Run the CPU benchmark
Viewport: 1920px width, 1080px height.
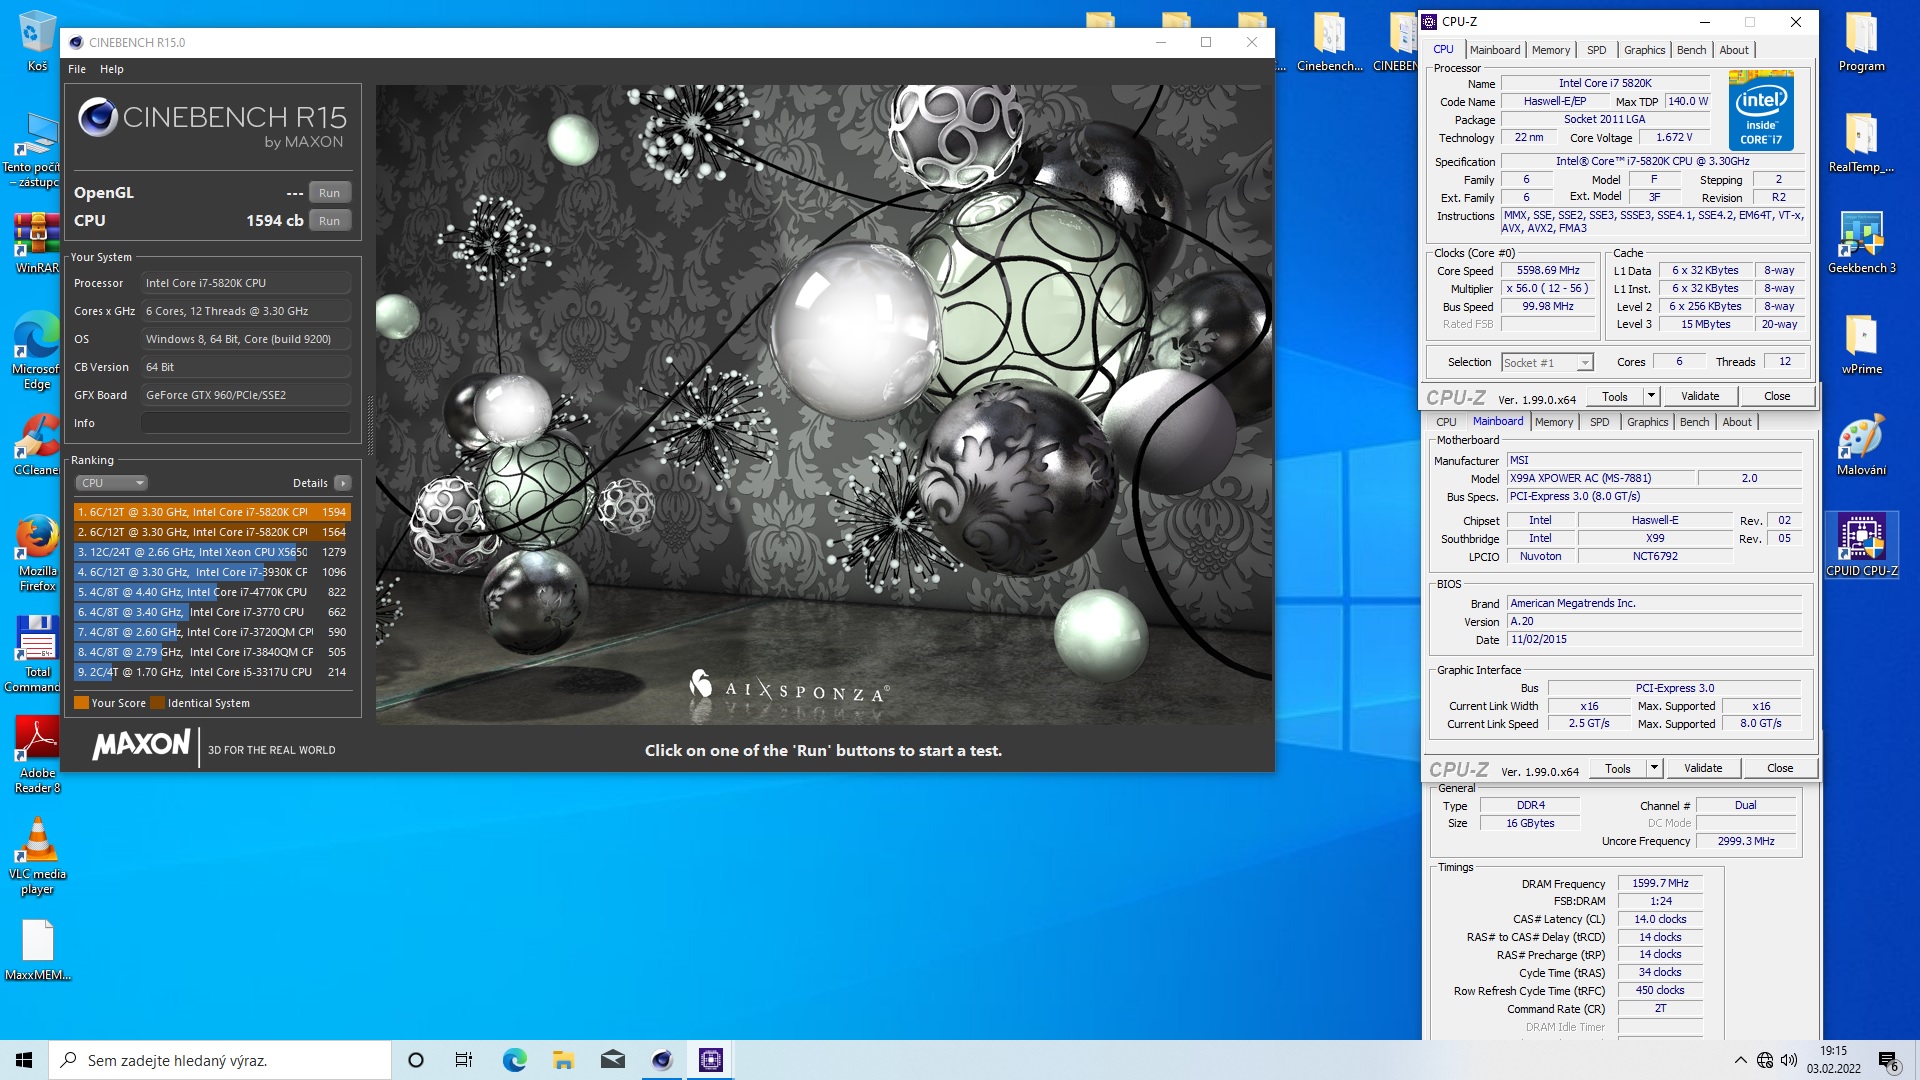329,221
